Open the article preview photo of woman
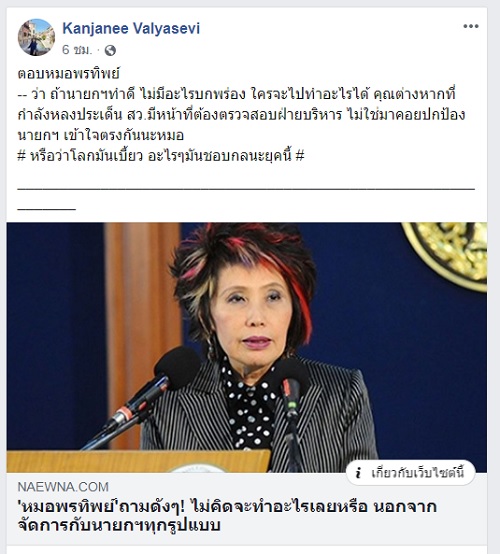 tap(247, 347)
